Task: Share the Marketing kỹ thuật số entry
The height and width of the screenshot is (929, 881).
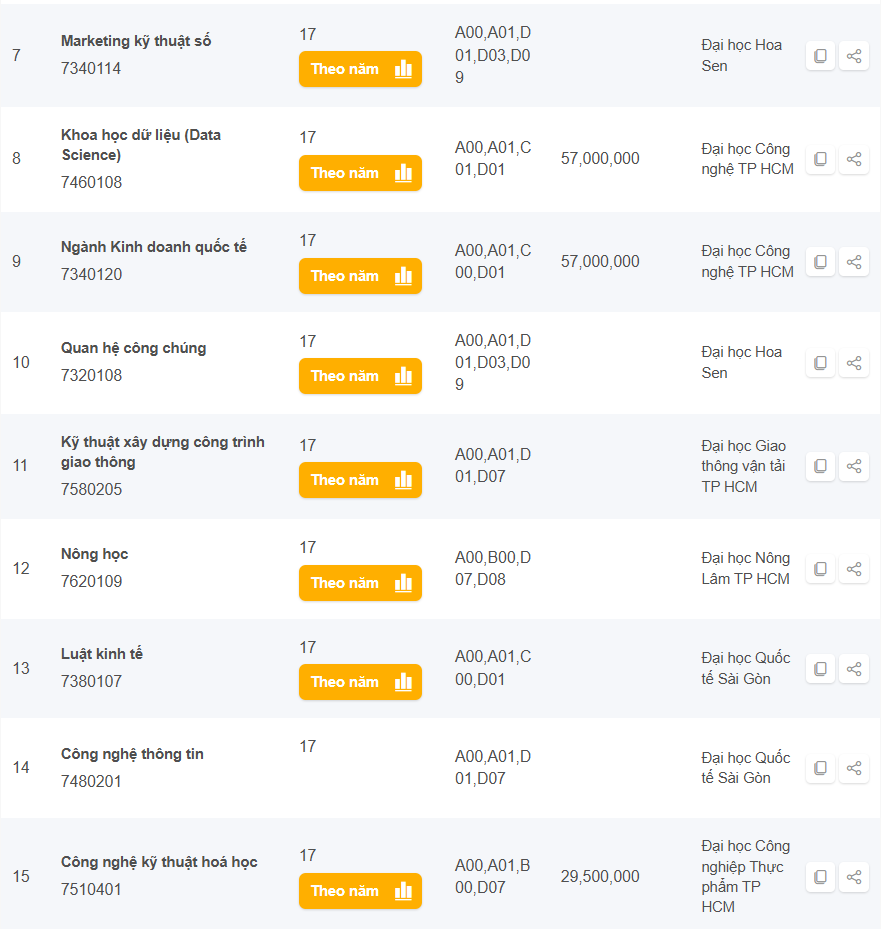Action: (x=854, y=56)
